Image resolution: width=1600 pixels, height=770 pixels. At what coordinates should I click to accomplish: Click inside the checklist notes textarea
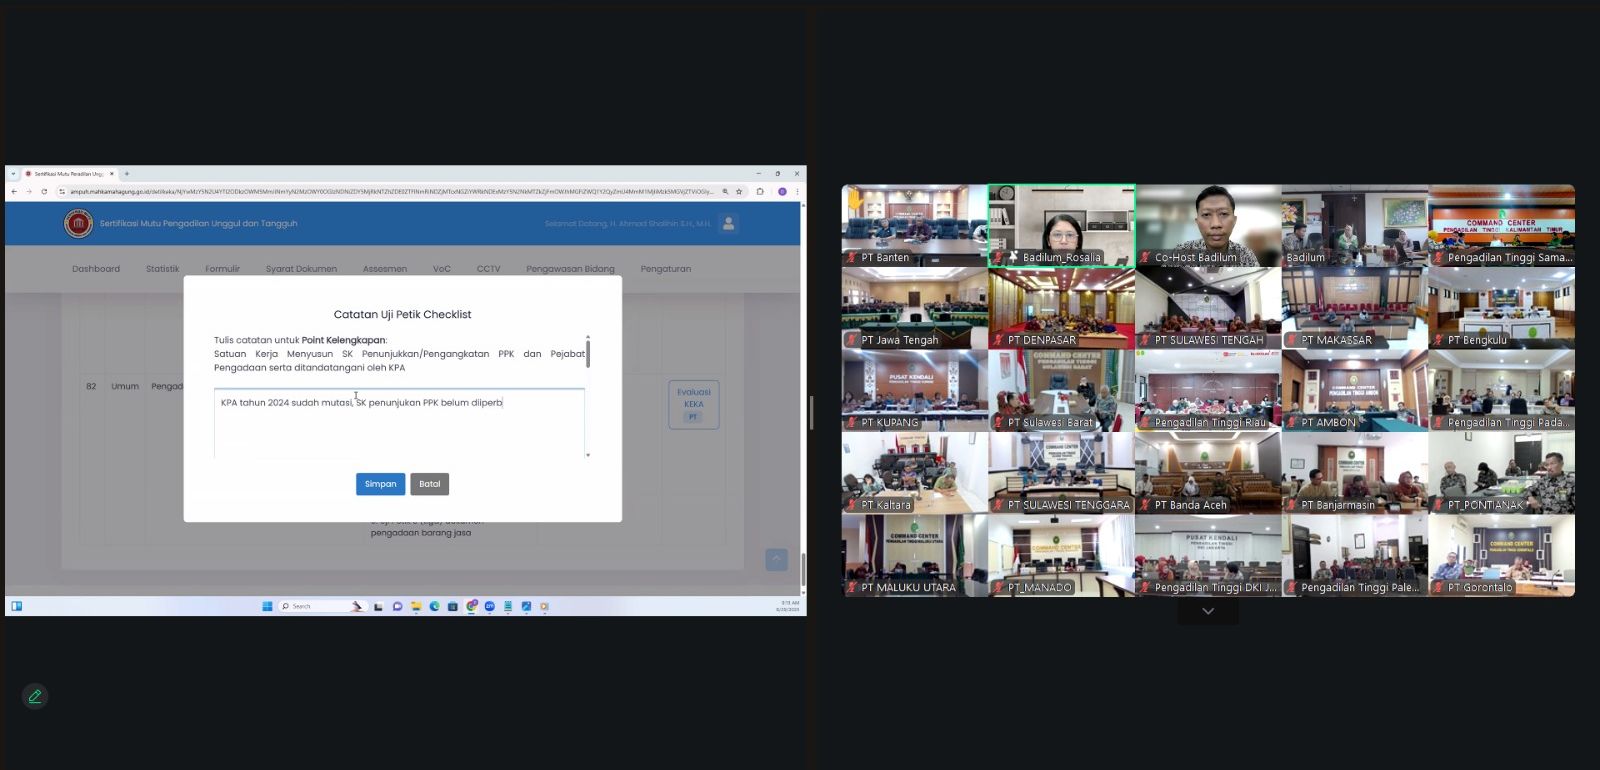click(399, 423)
